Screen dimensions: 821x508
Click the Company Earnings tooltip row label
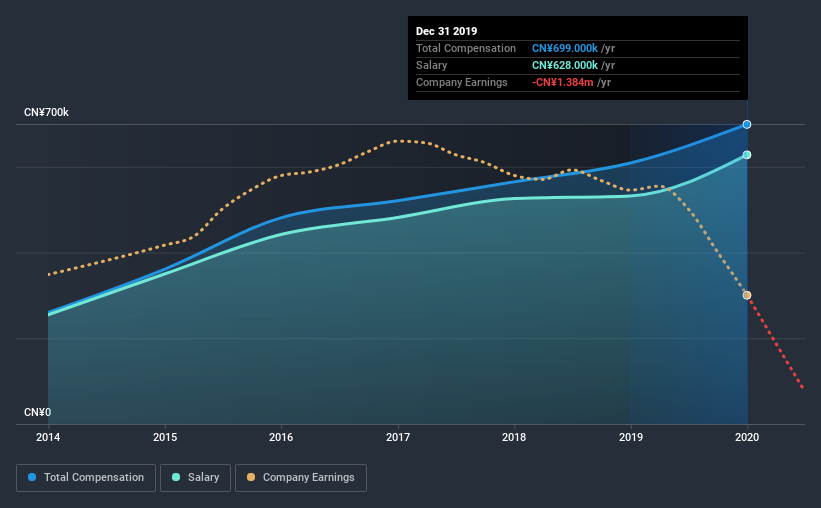click(462, 82)
